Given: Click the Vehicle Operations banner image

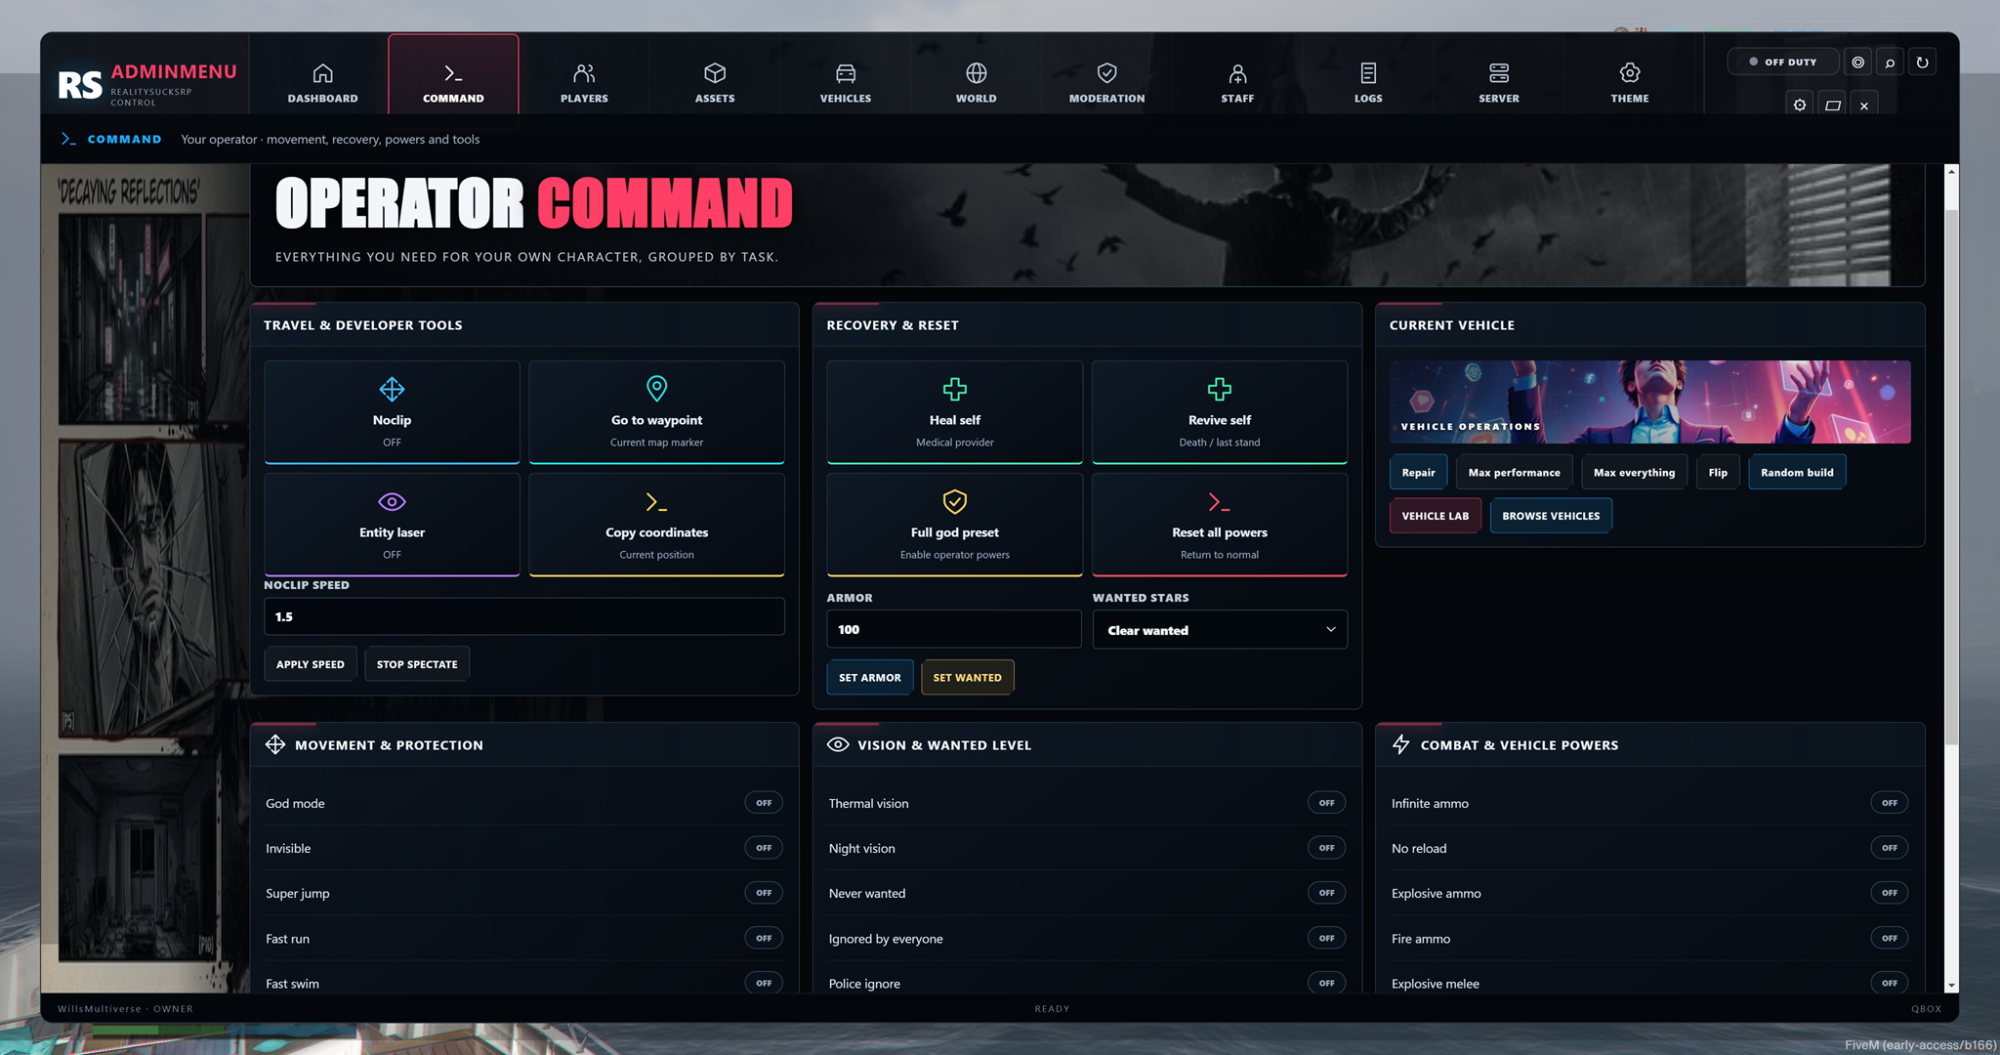Looking at the screenshot, I should (x=1650, y=402).
